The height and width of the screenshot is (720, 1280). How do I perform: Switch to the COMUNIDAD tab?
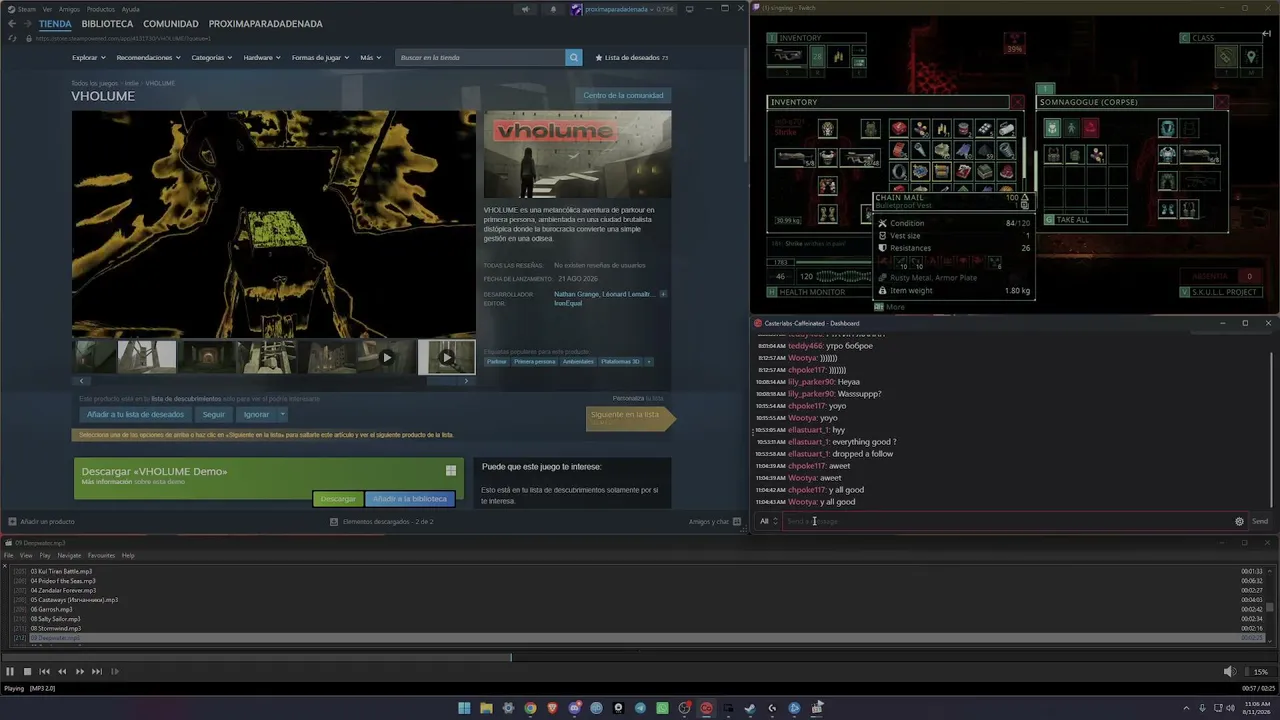point(170,24)
